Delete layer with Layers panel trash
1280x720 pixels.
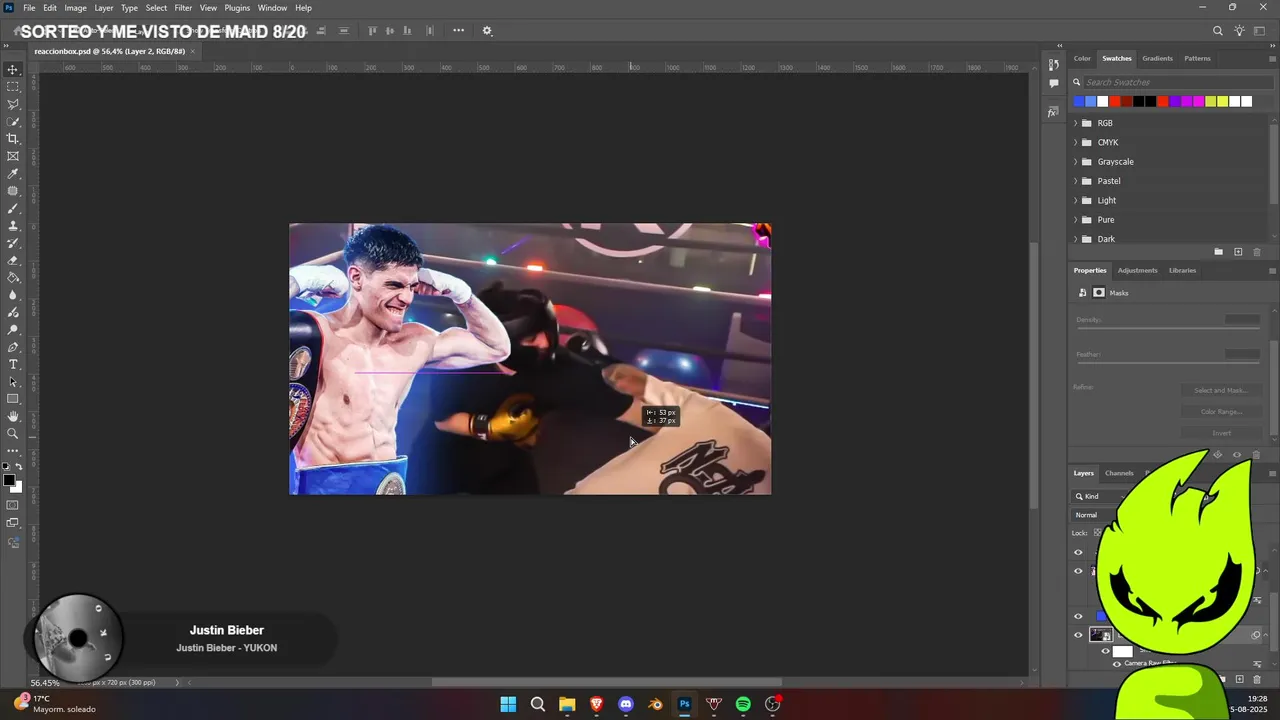[1257, 679]
